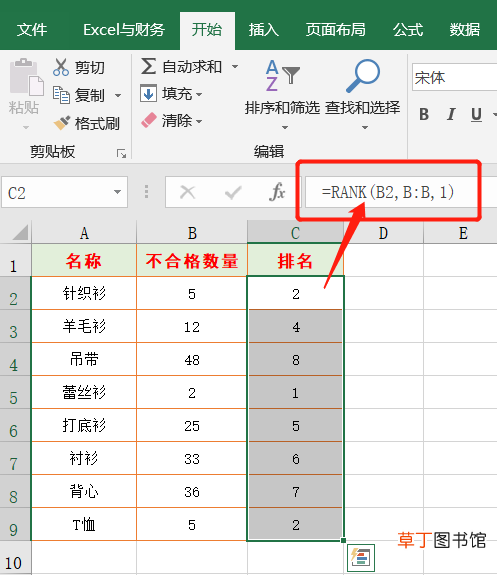Select the cell 打底衫
This screenshot has width=497, height=575.
pos(84,425)
